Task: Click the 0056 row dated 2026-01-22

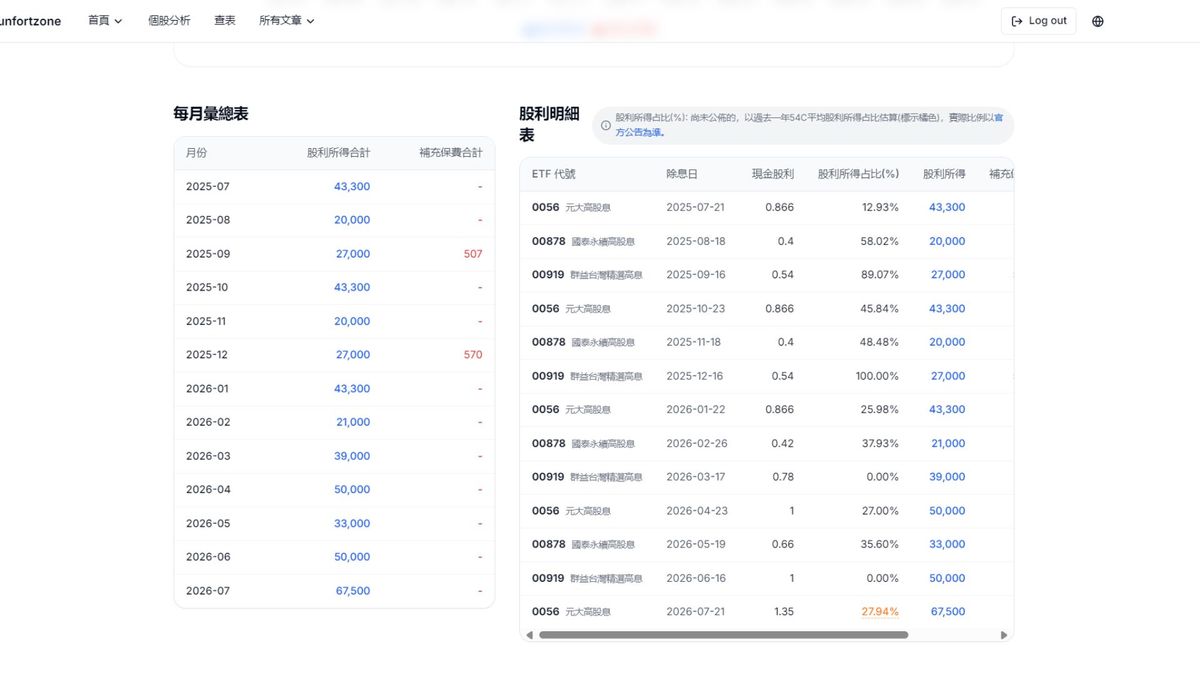Action: click(x=766, y=410)
